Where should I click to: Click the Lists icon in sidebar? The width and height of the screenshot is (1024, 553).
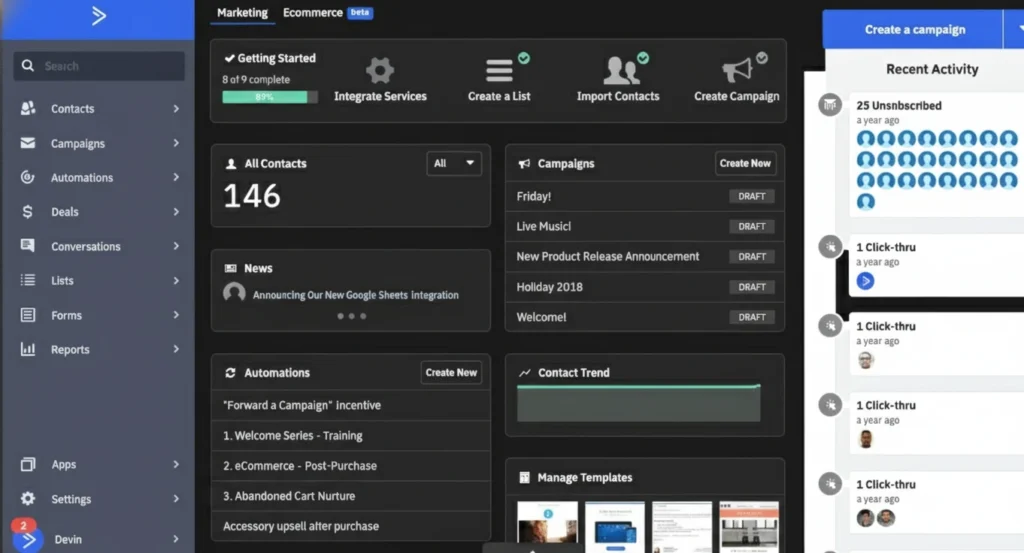(x=27, y=280)
